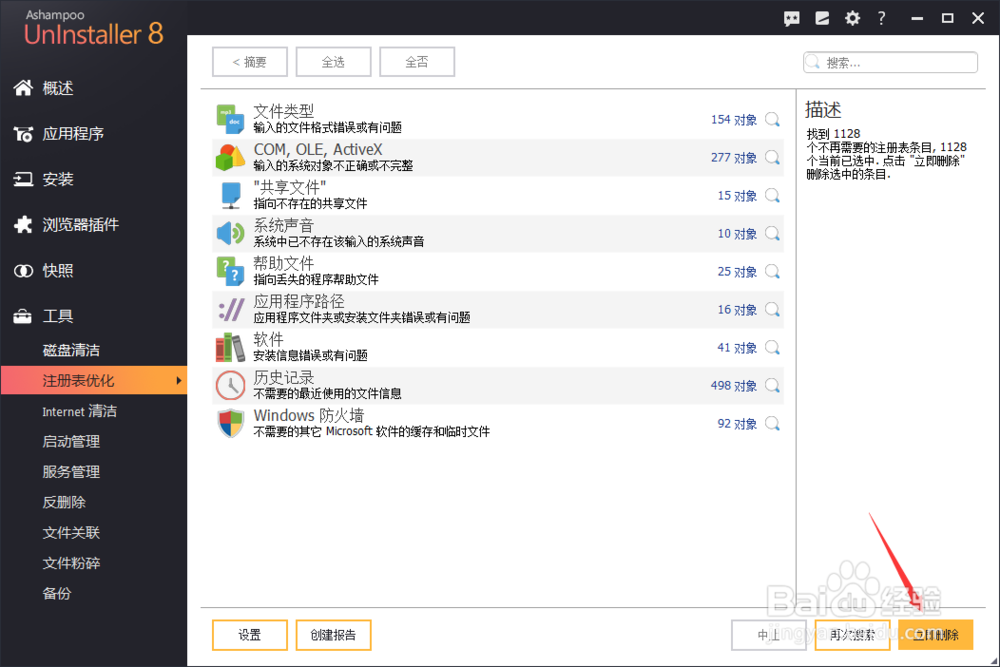This screenshot has height=667, width=1000.
Task: Click the 应用程序路径 category icon
Action: coord(230,310)
